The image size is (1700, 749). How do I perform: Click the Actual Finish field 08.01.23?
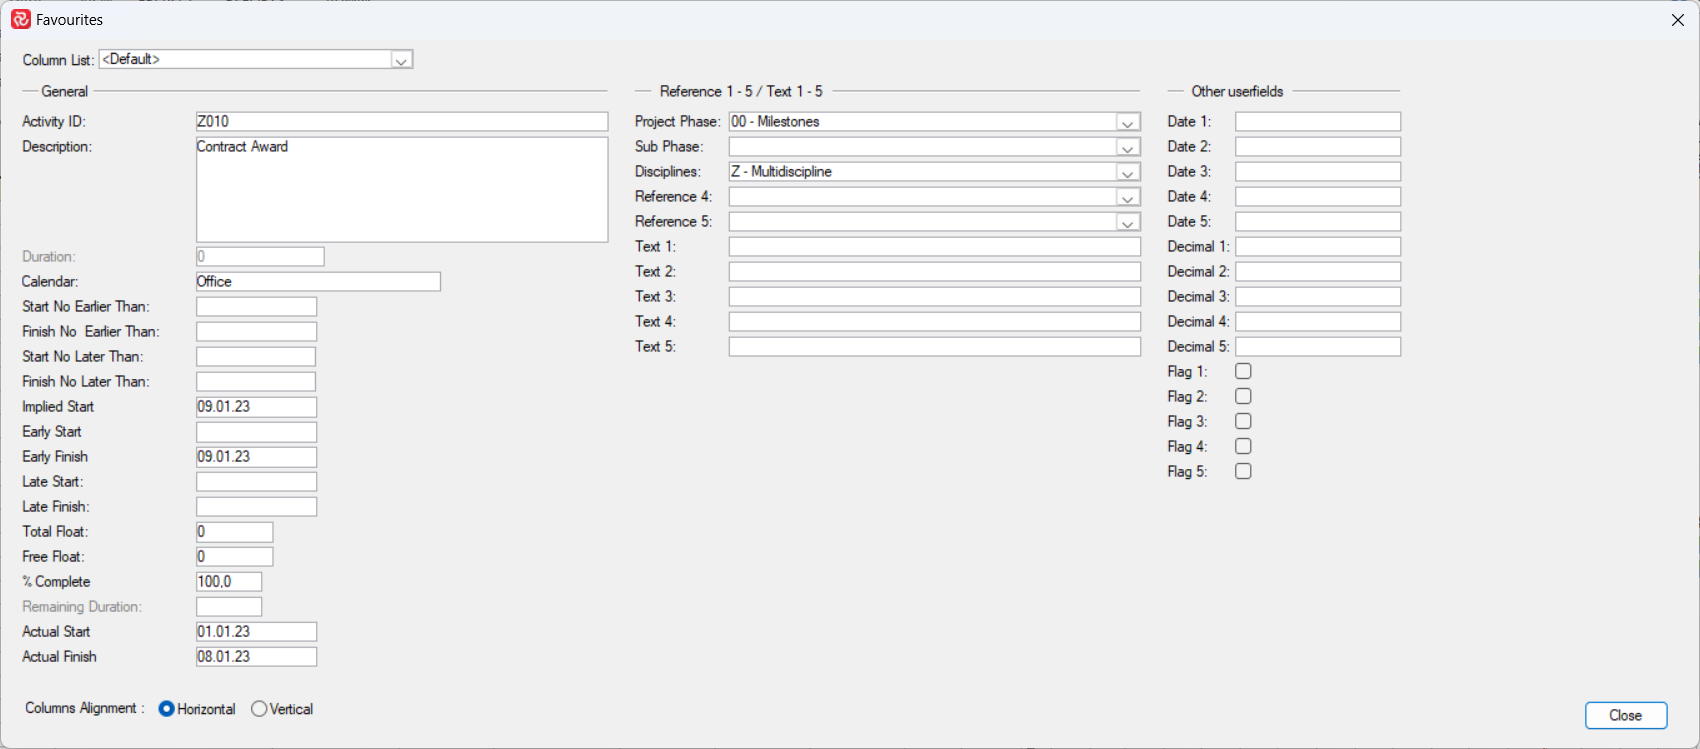click(256, 657)
